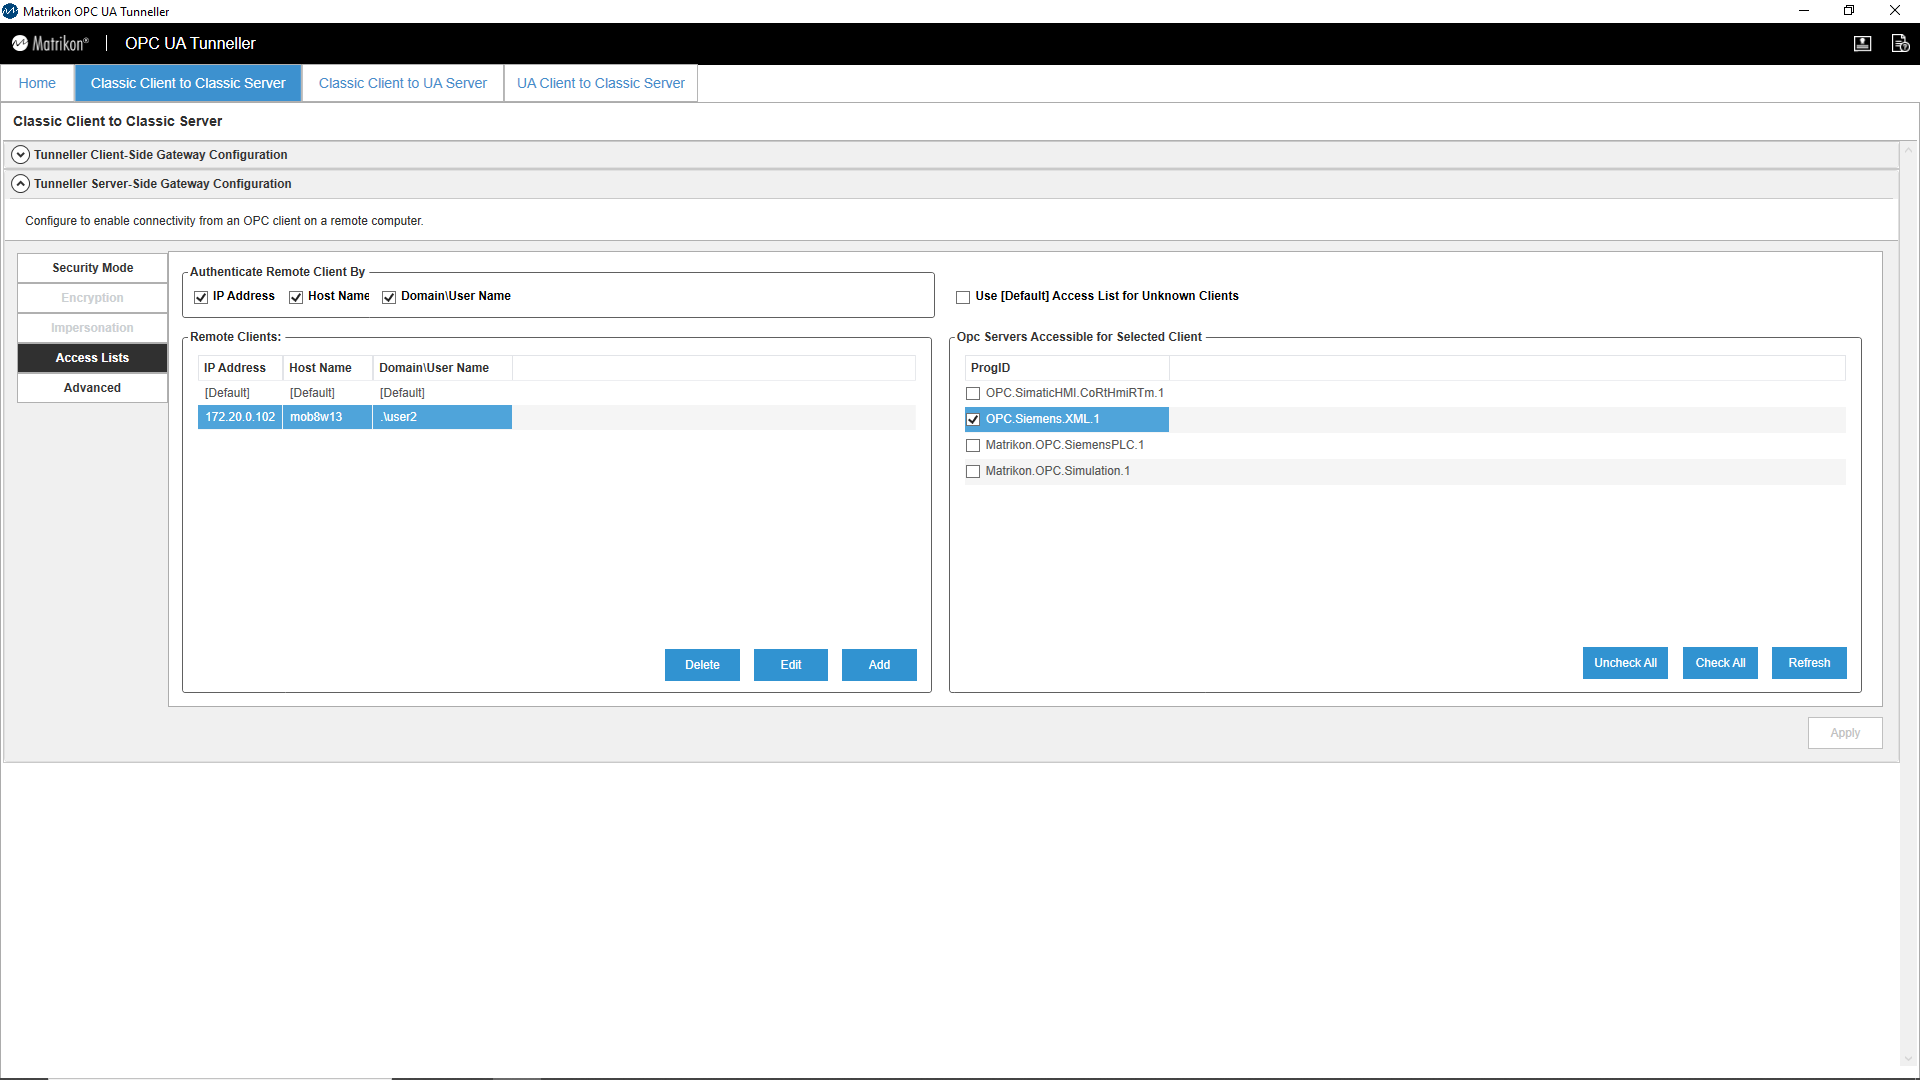Sort by Host Name column header

tap(328, 368)
